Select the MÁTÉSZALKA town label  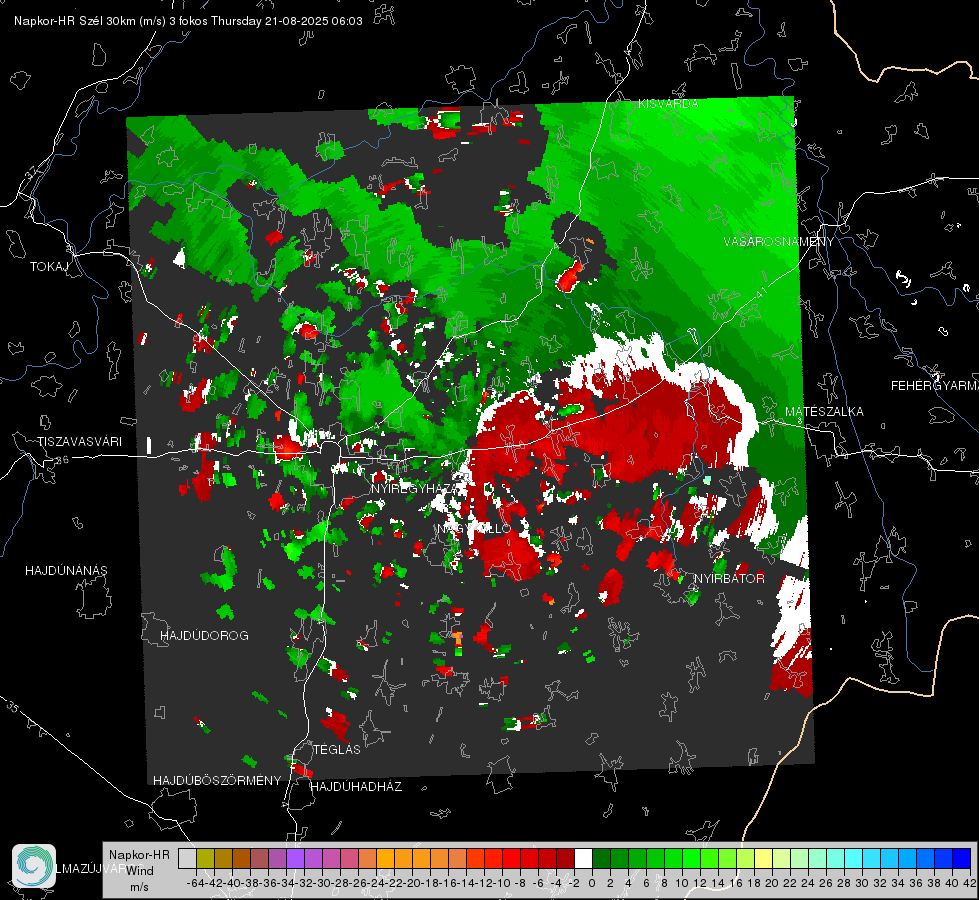pyautogui.click(x=824, y=412)
